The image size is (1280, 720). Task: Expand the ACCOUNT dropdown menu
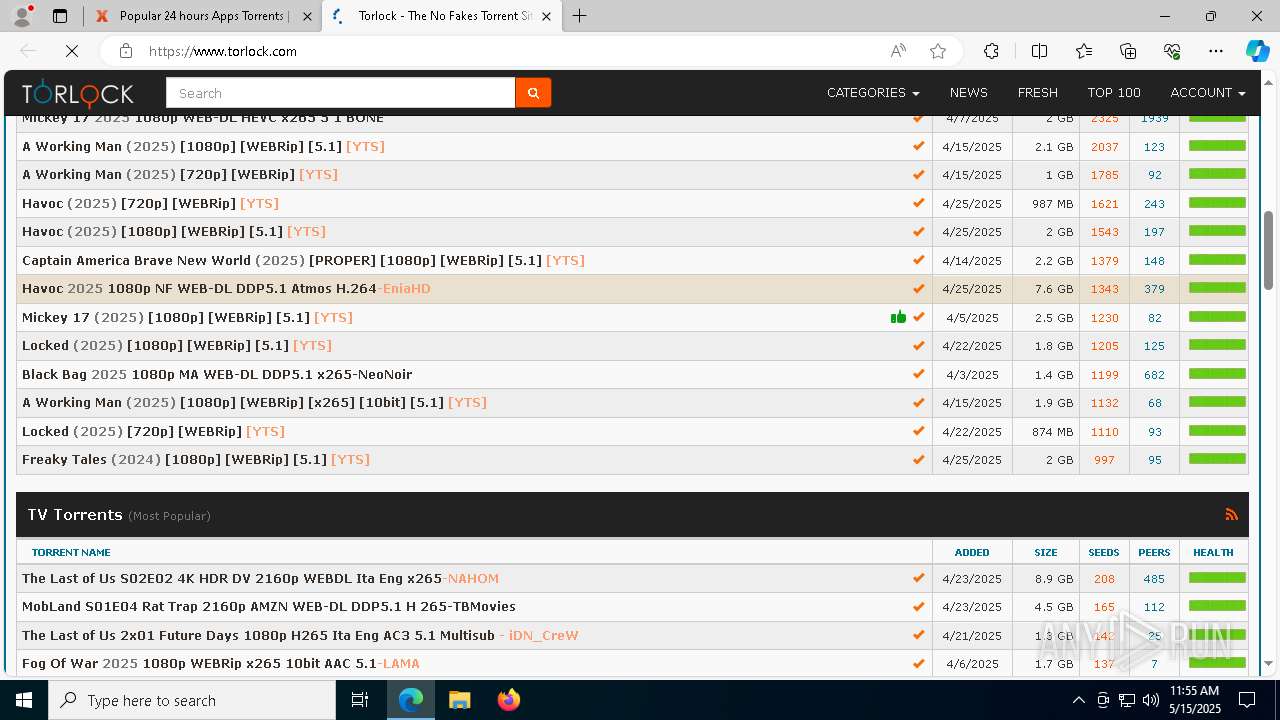(1208, 93)
